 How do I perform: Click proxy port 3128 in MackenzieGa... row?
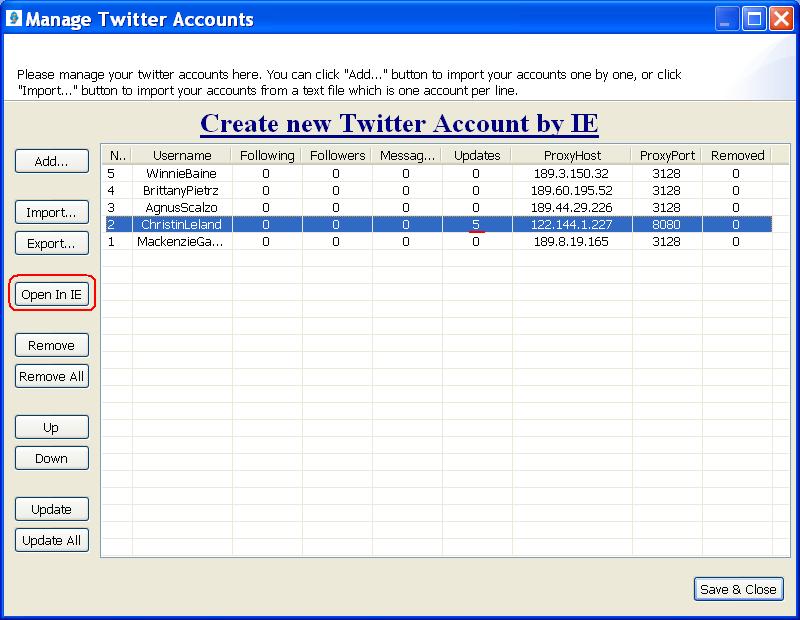pyautogui.click(x=666, y=241)
